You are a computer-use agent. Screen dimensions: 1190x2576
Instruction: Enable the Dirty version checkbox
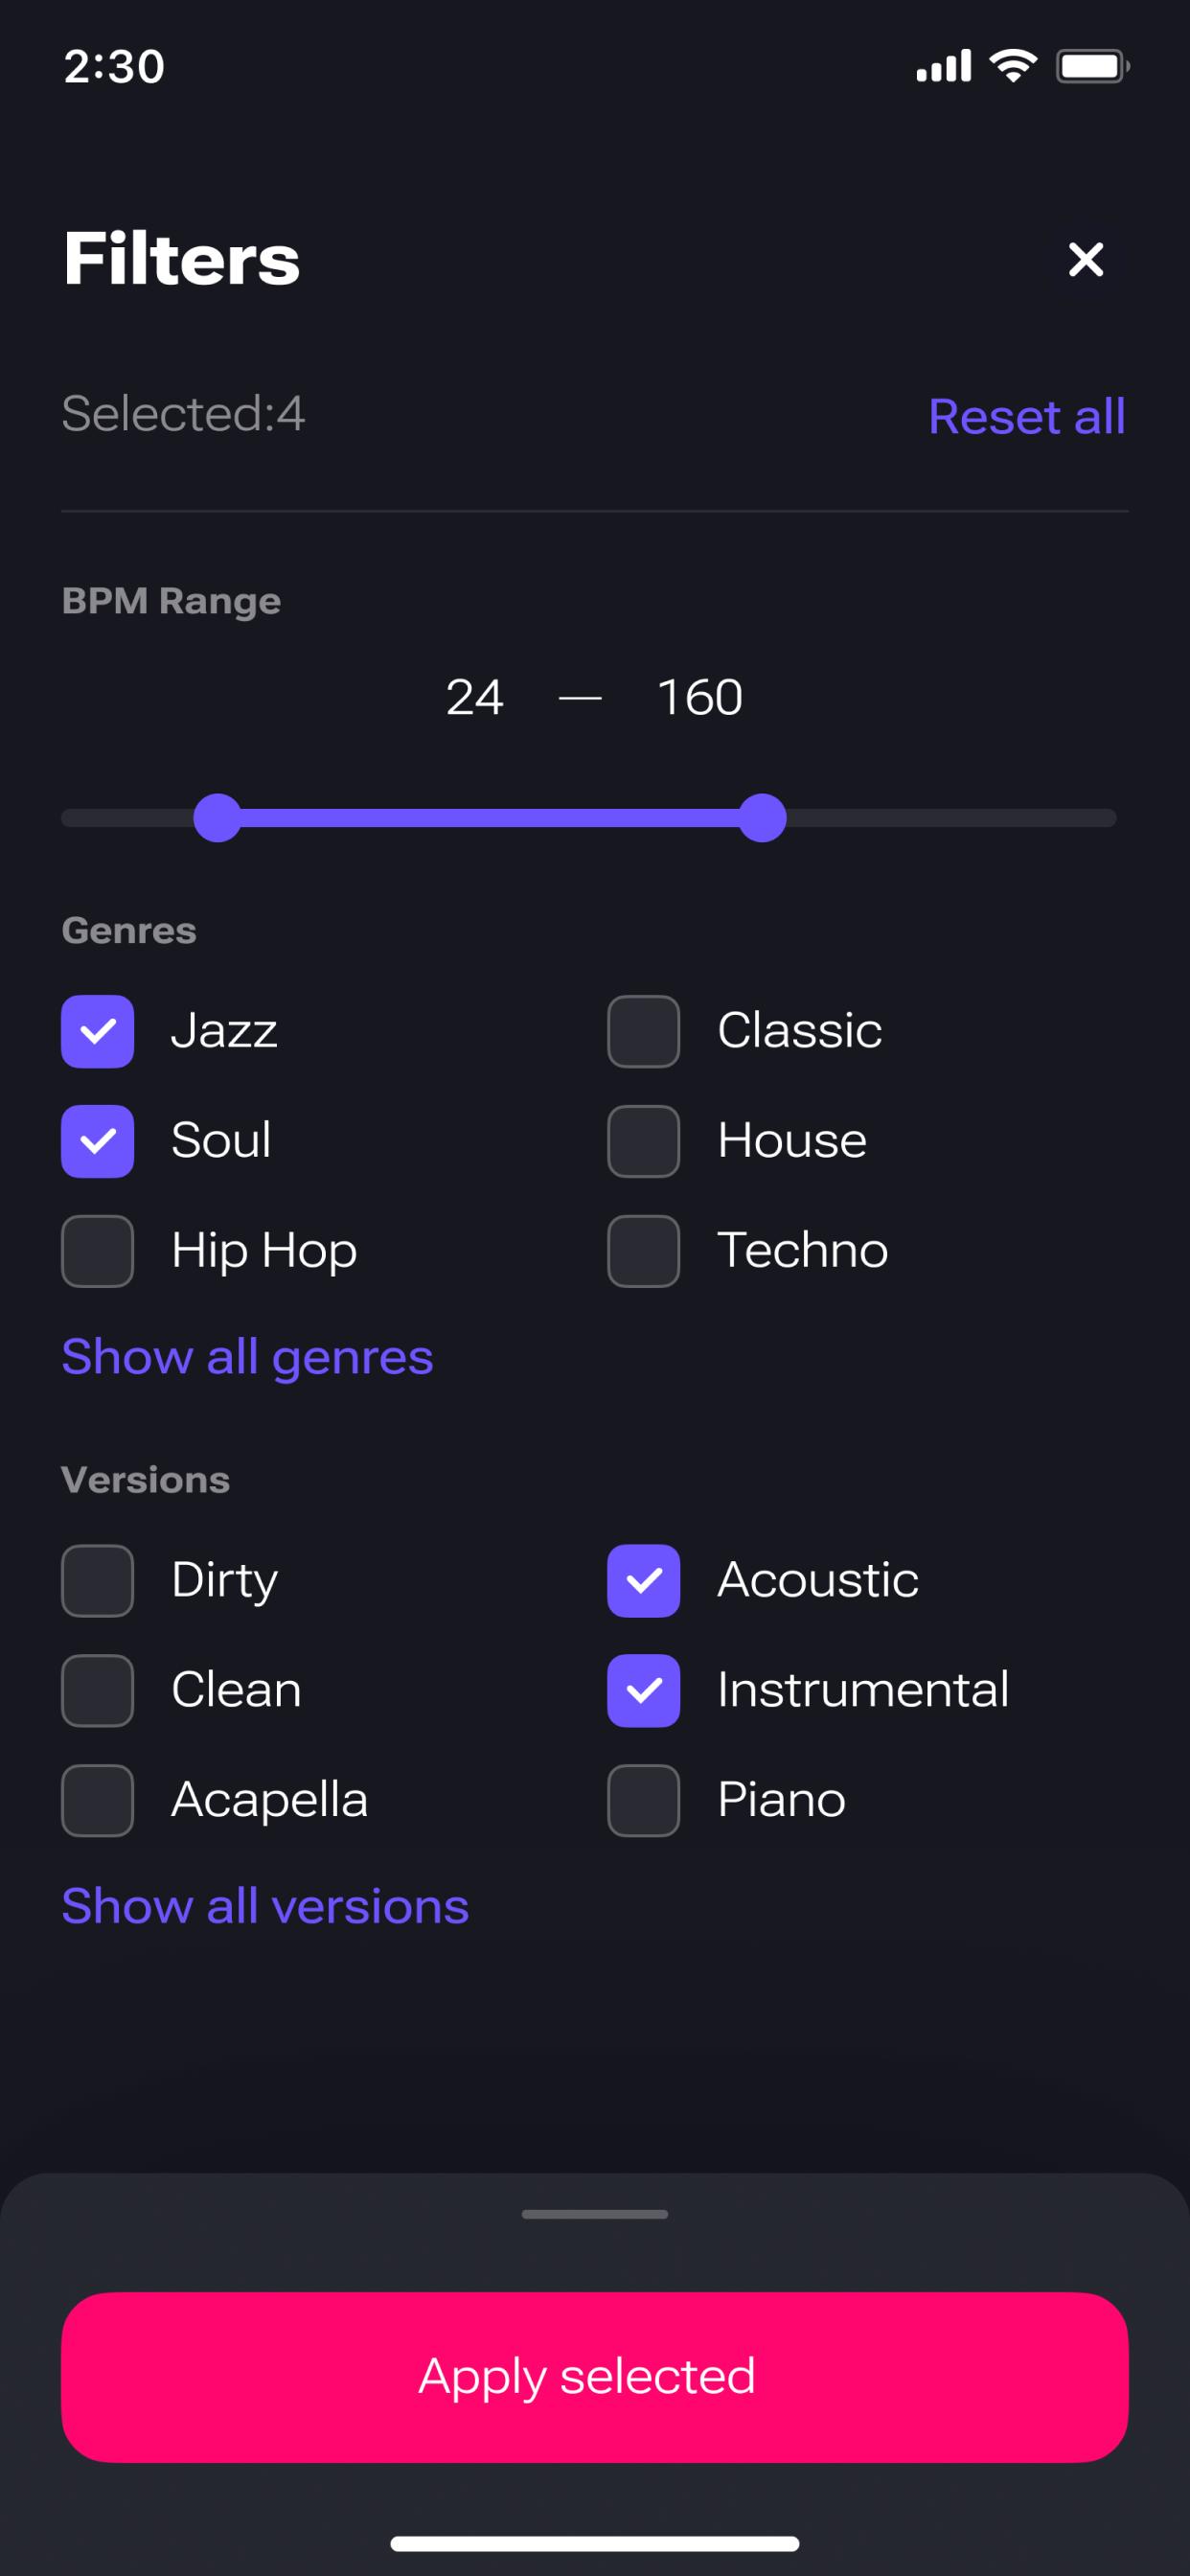98,1581
